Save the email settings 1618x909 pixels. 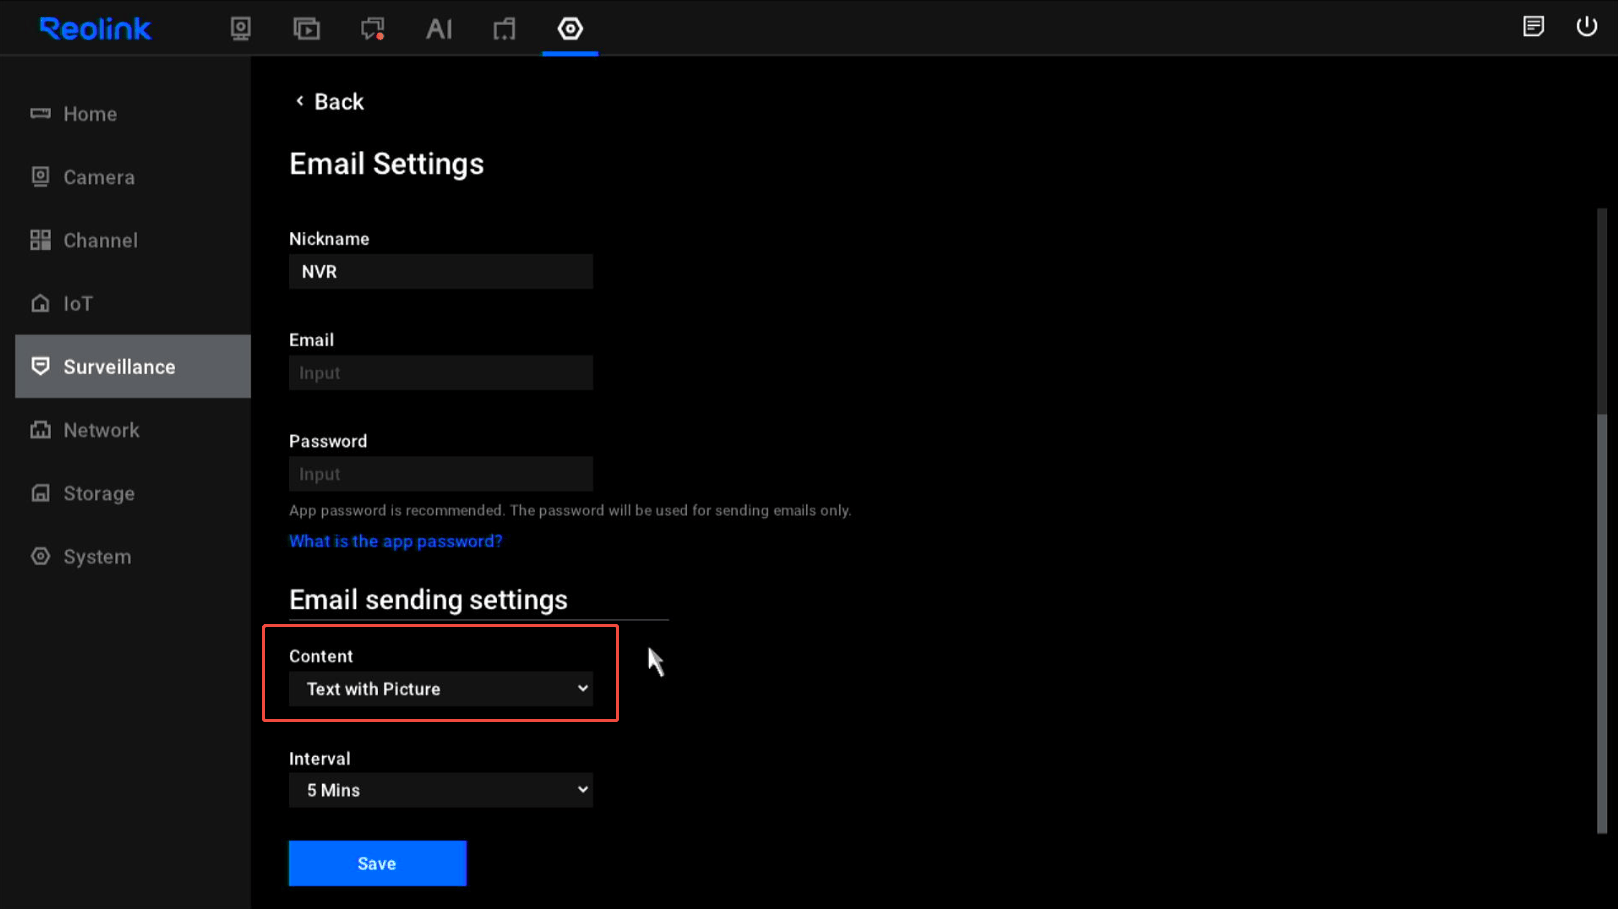coord(377,863)
